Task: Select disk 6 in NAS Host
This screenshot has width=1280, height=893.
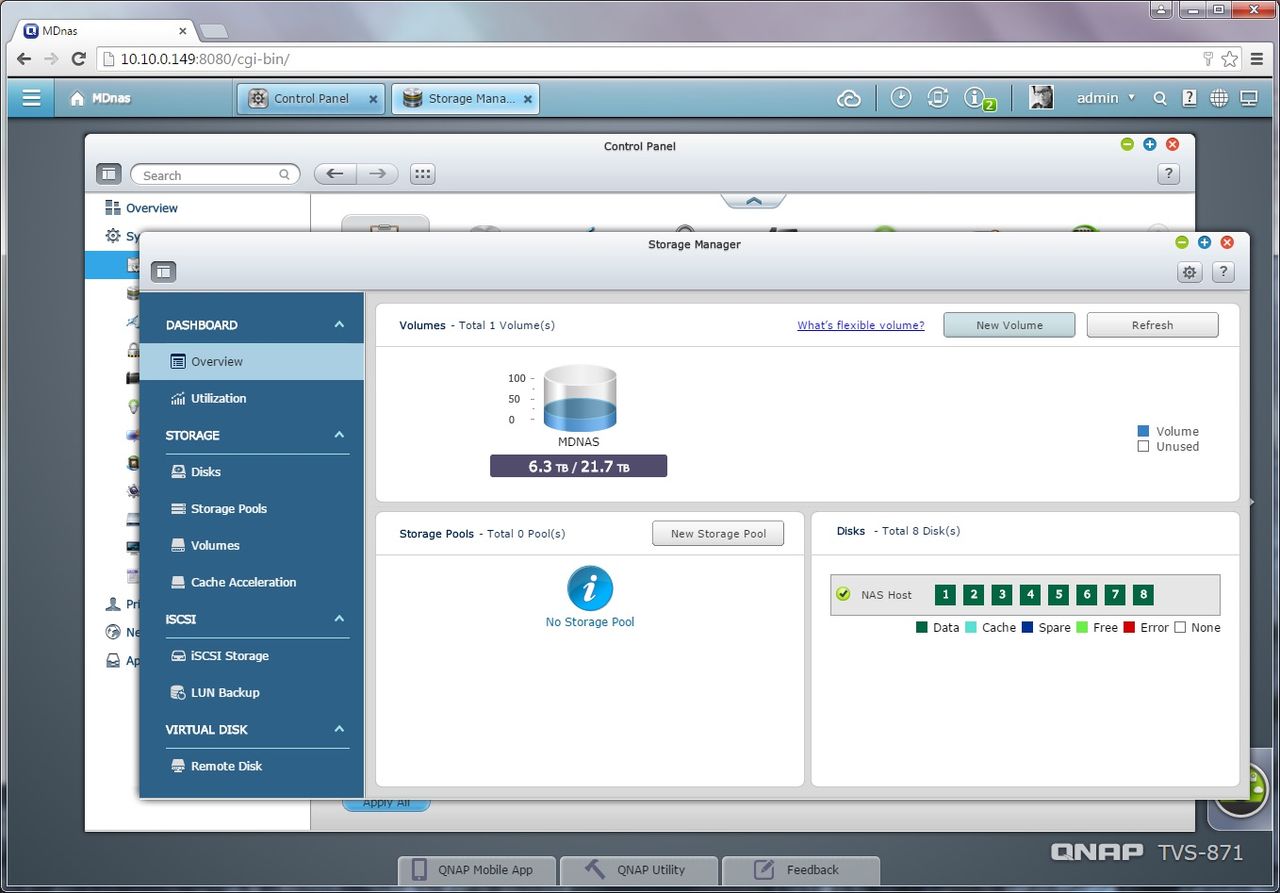Action: pos(1087,595)
